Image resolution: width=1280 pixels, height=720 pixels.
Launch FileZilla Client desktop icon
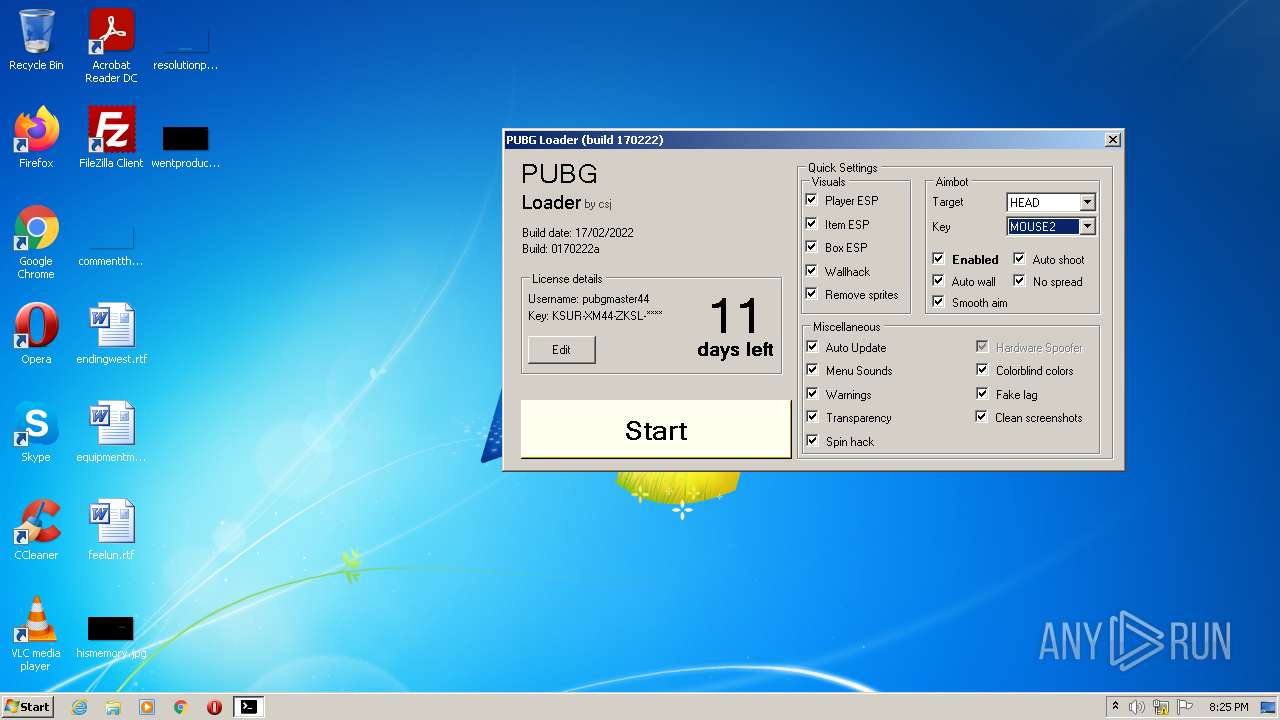[x=111, y=138]
